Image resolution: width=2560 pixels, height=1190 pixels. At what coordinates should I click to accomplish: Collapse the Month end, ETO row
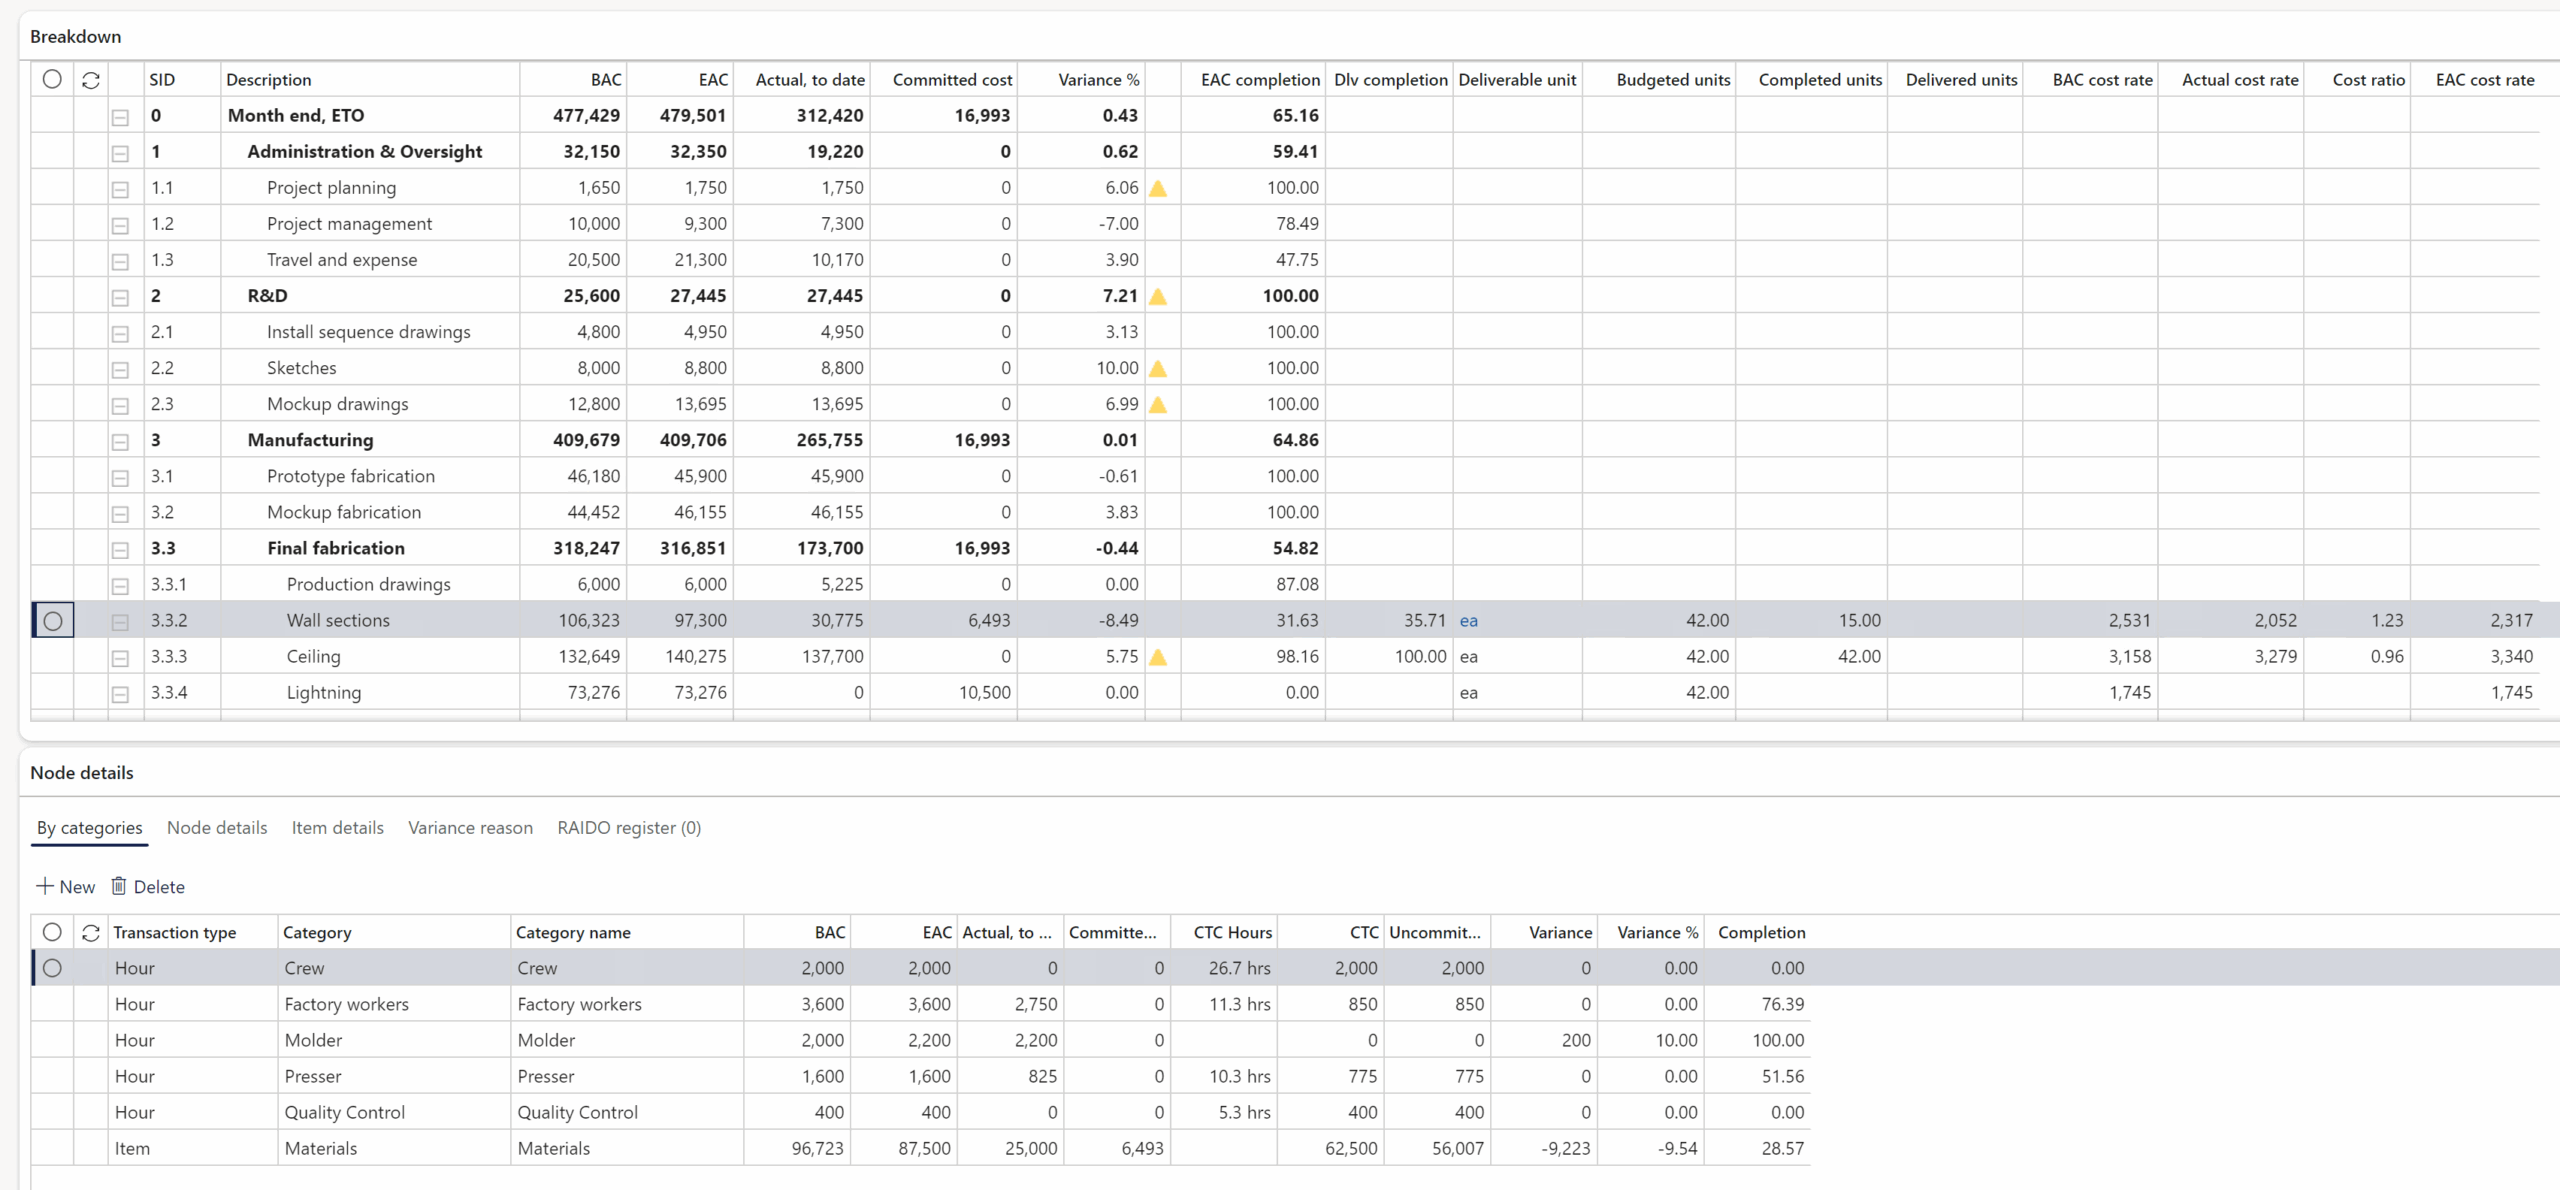click(120, 116)
